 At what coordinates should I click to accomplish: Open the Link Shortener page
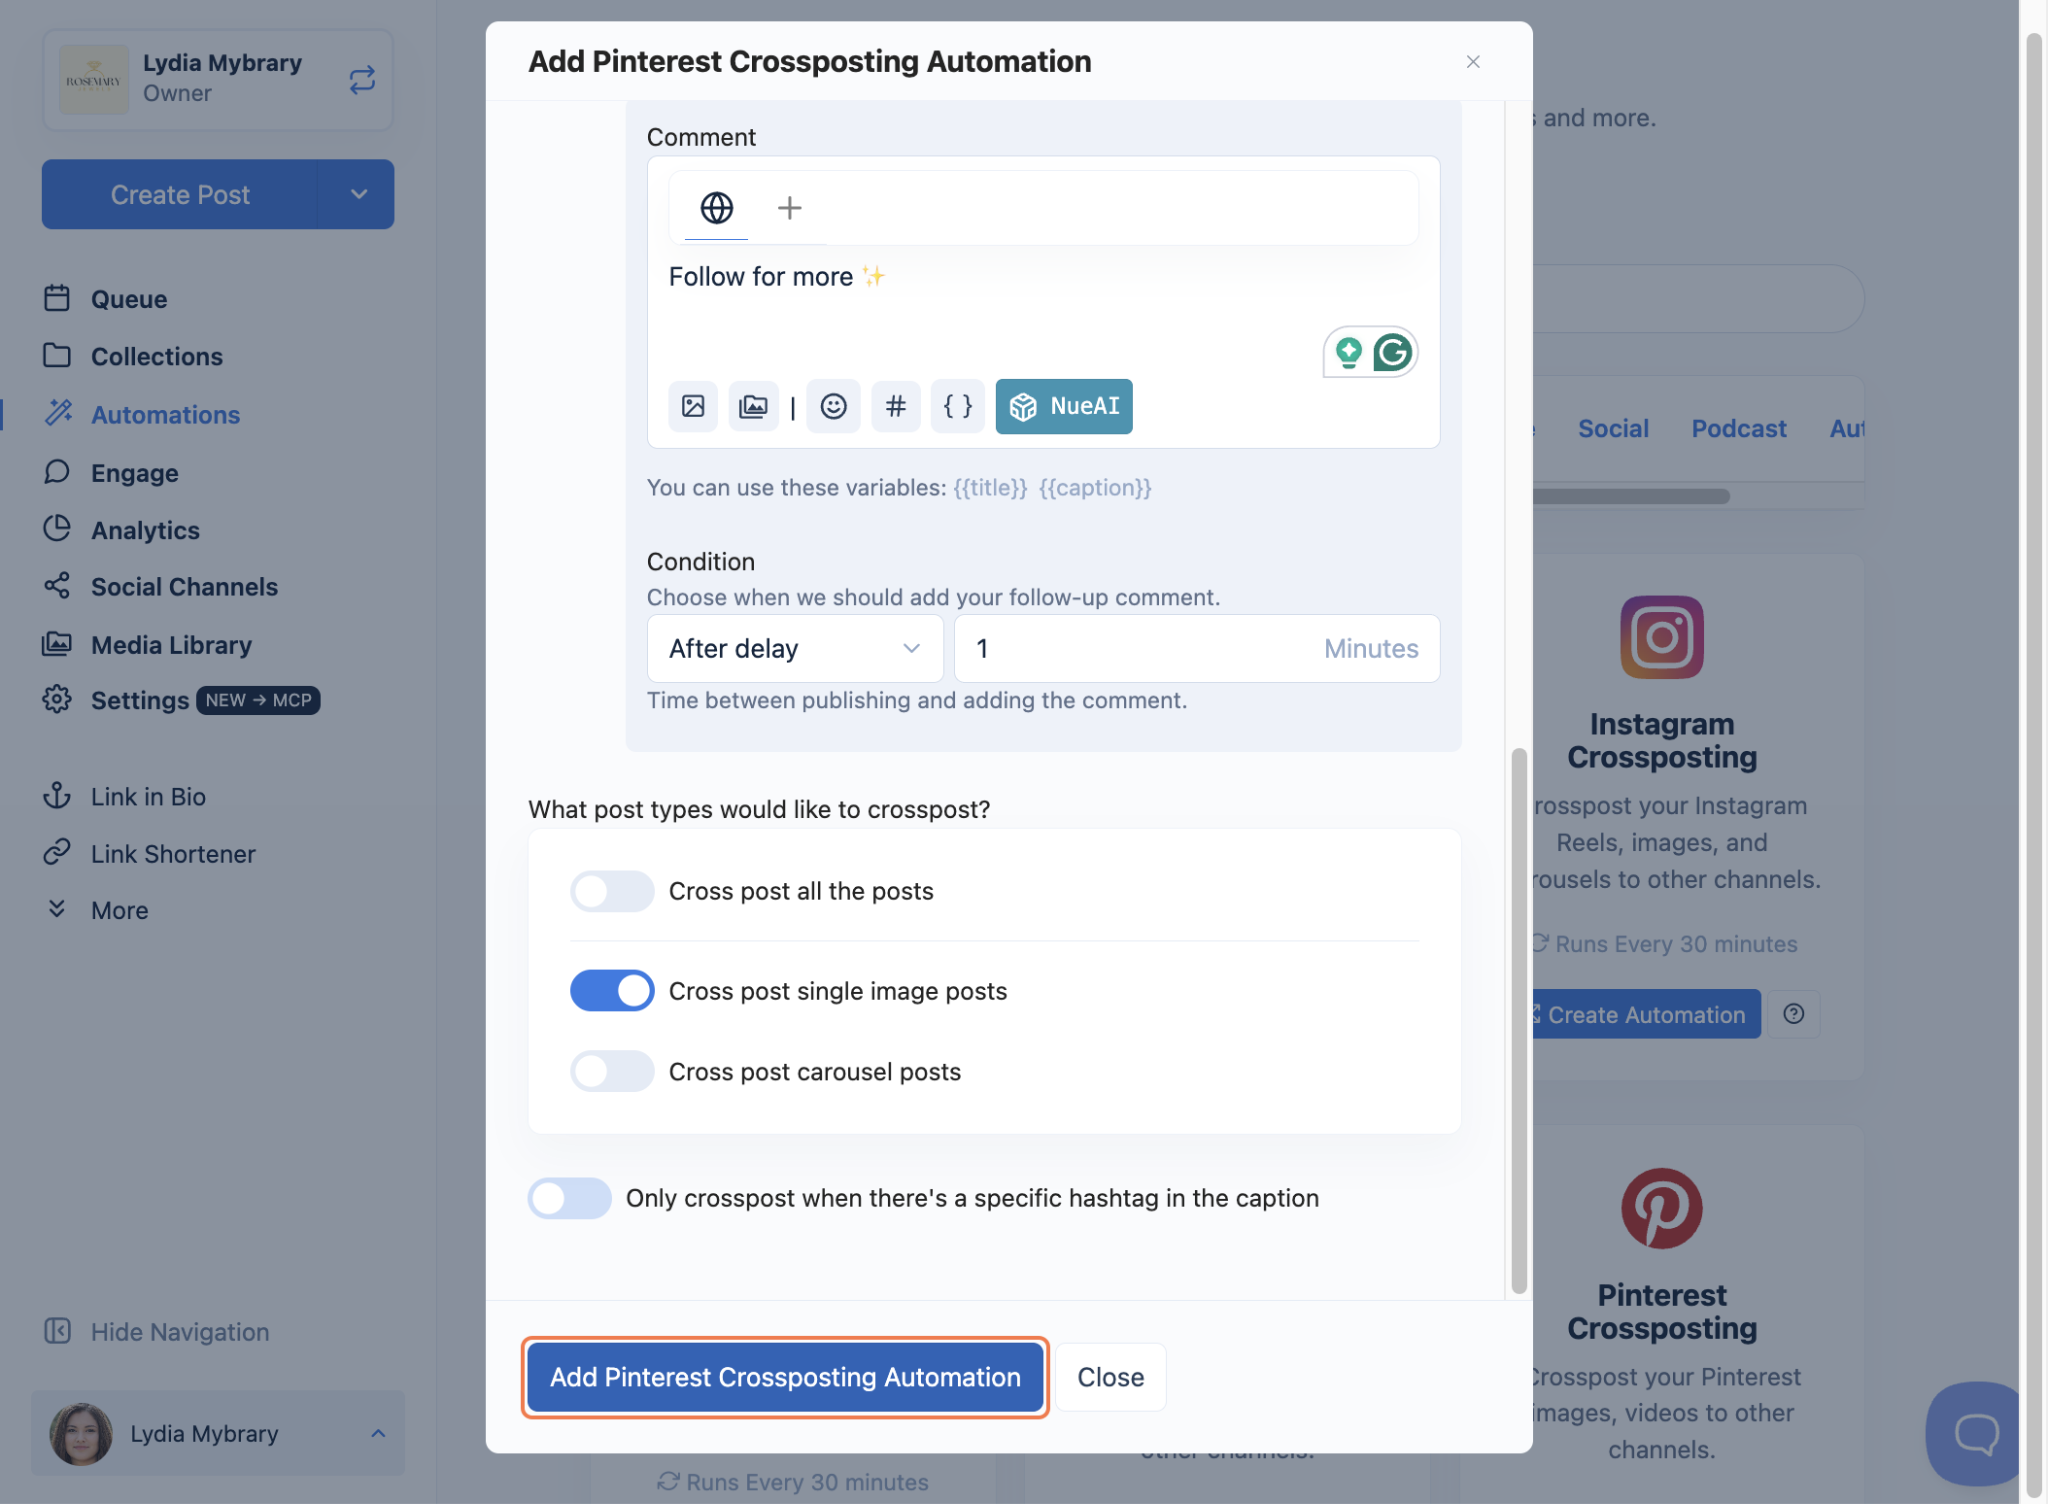173,853
